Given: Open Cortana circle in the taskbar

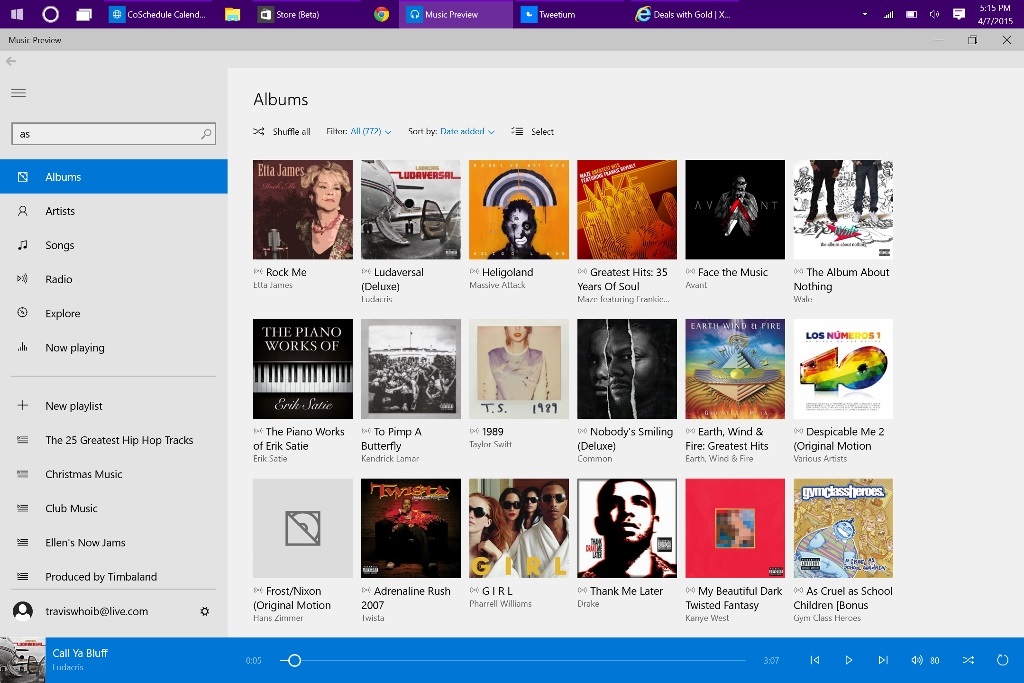Looking at the screenshot, I should click(x=50, y=14).
